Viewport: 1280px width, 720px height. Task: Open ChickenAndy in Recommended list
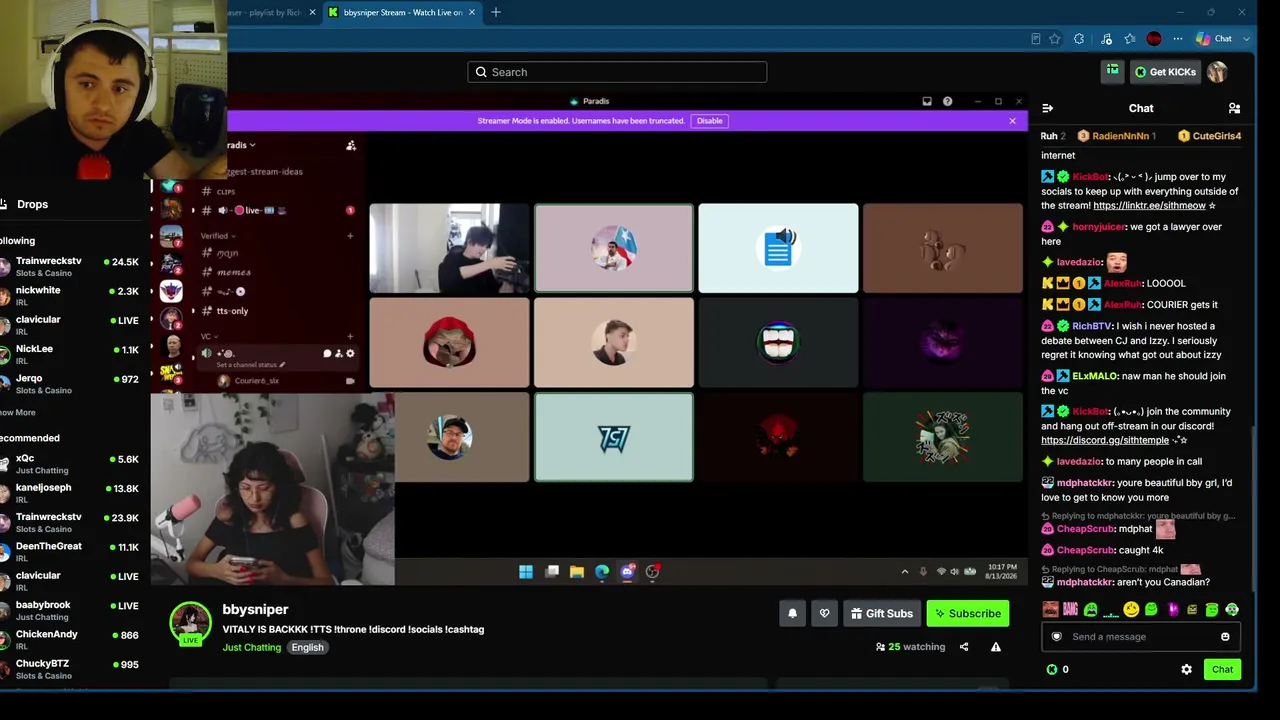[x=72, y=640]
